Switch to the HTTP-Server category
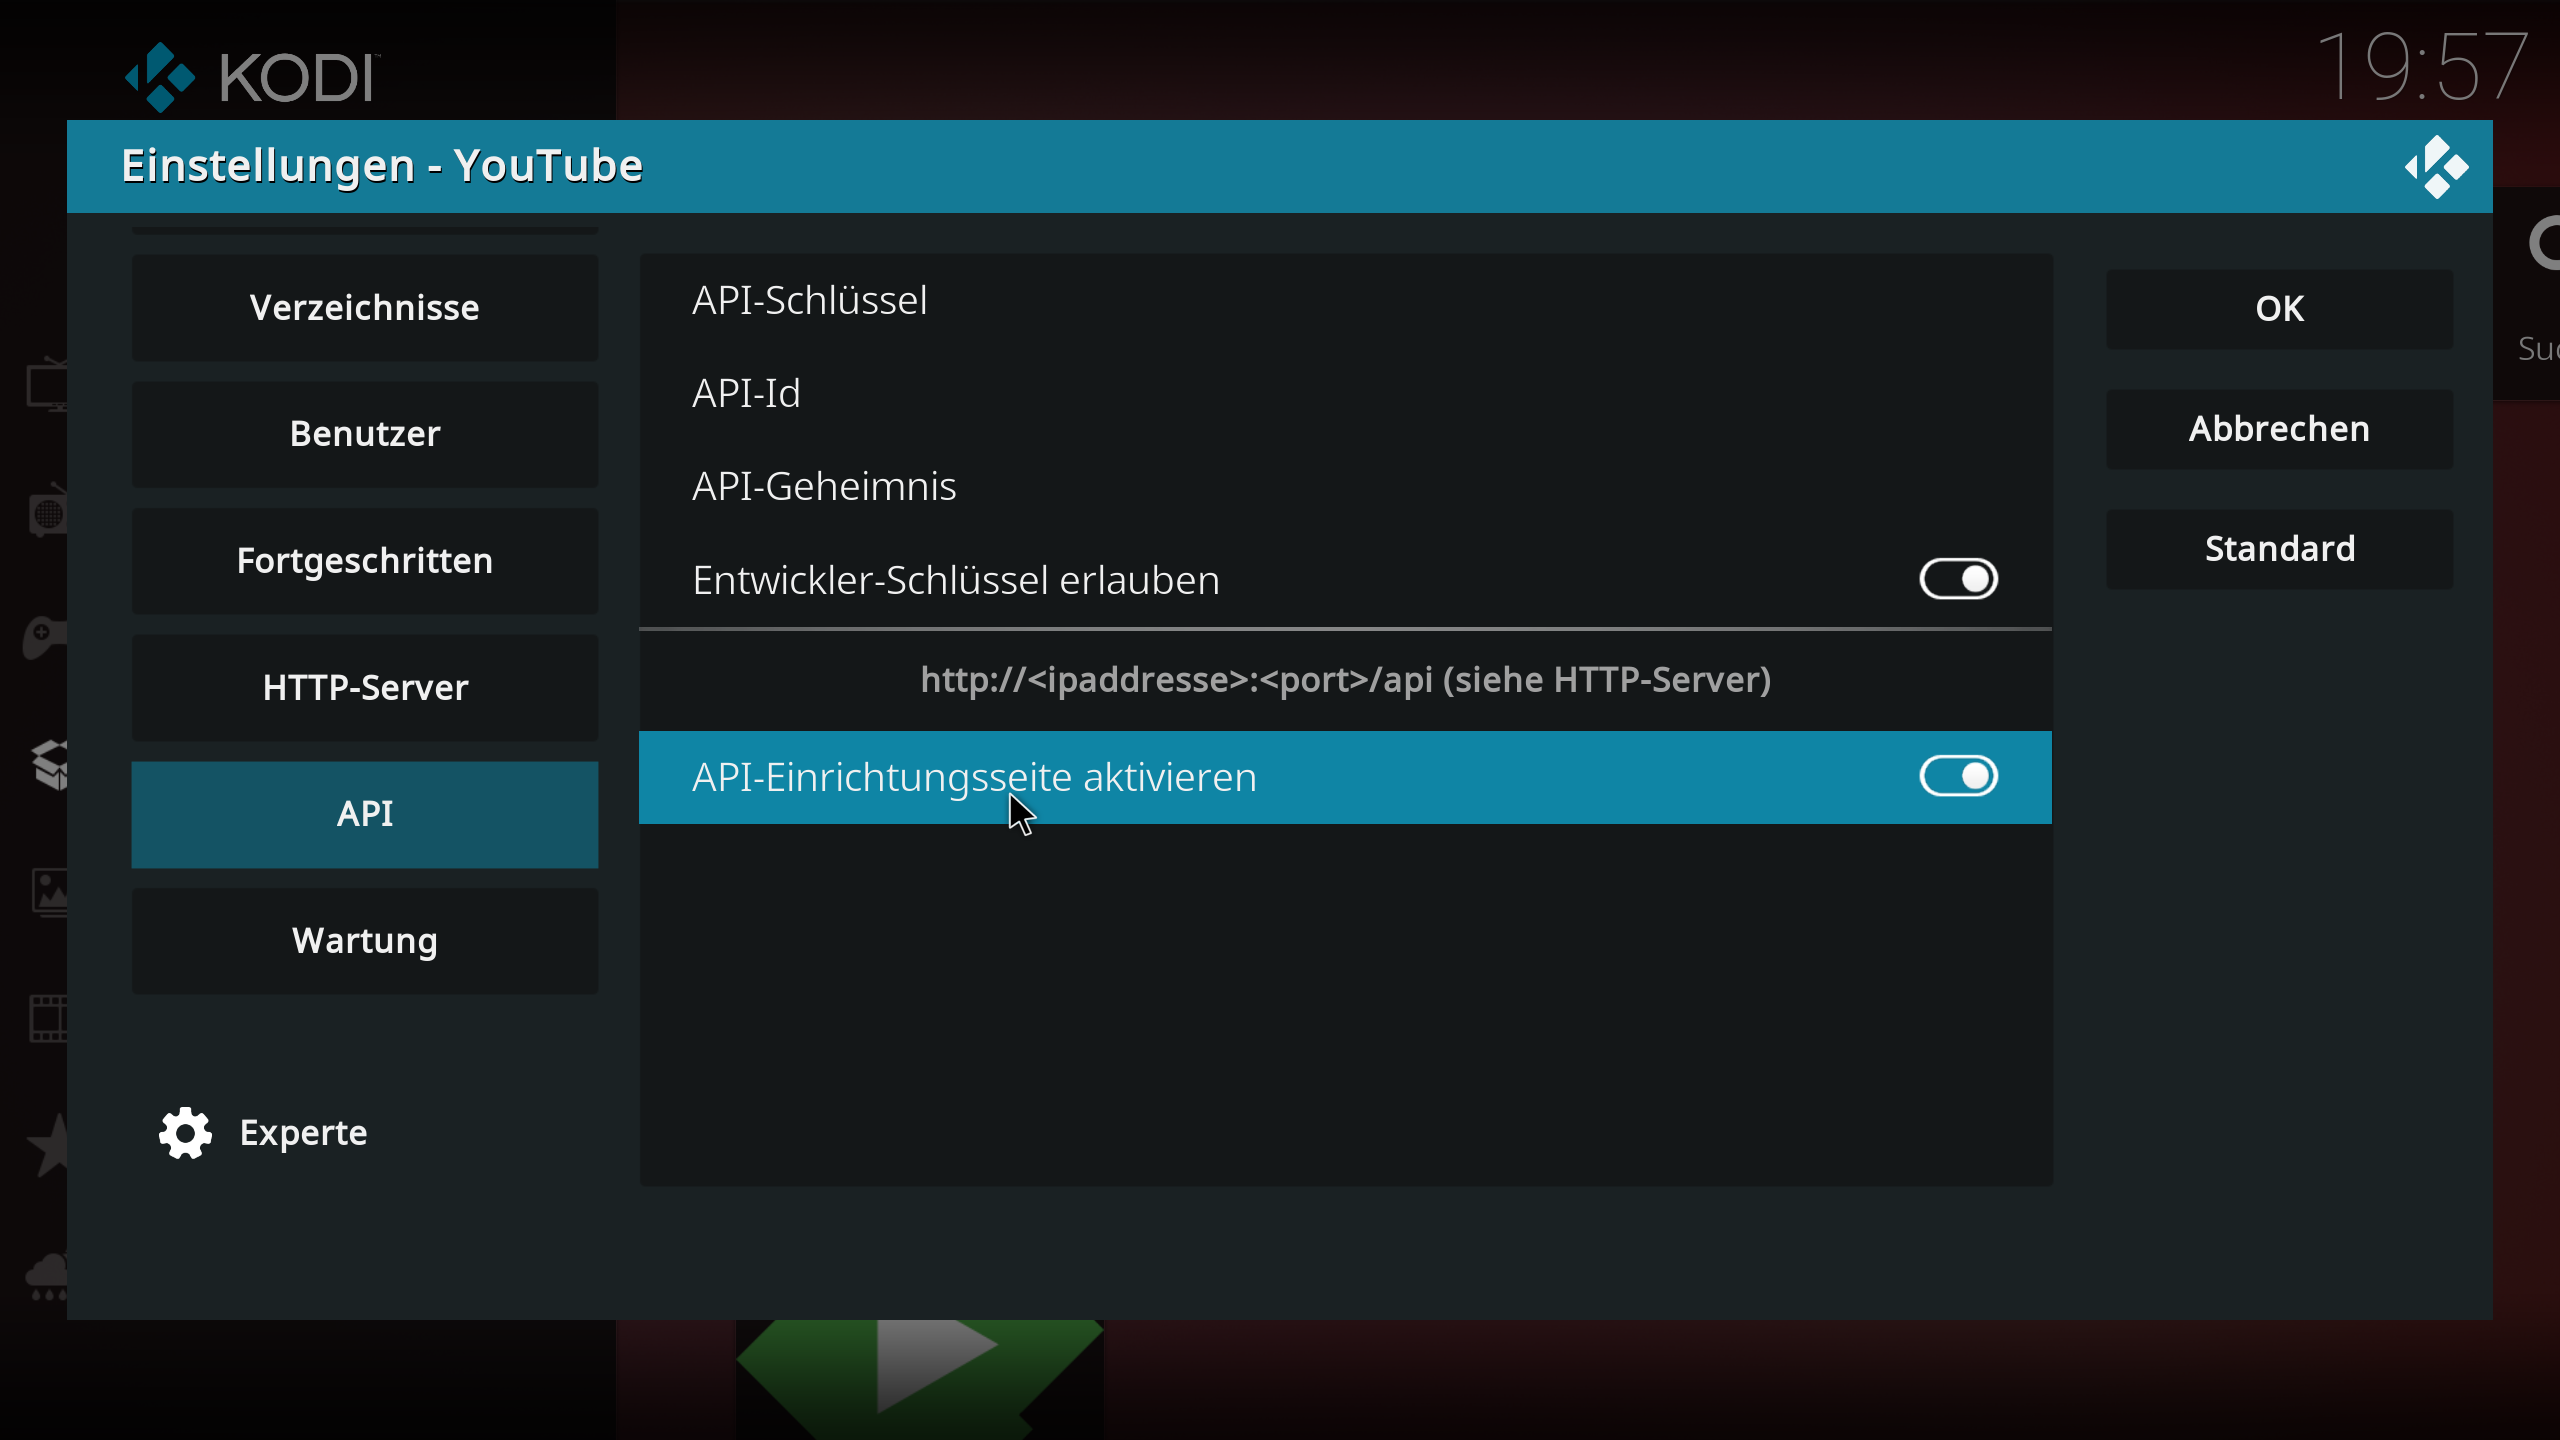 coord(365,688)
